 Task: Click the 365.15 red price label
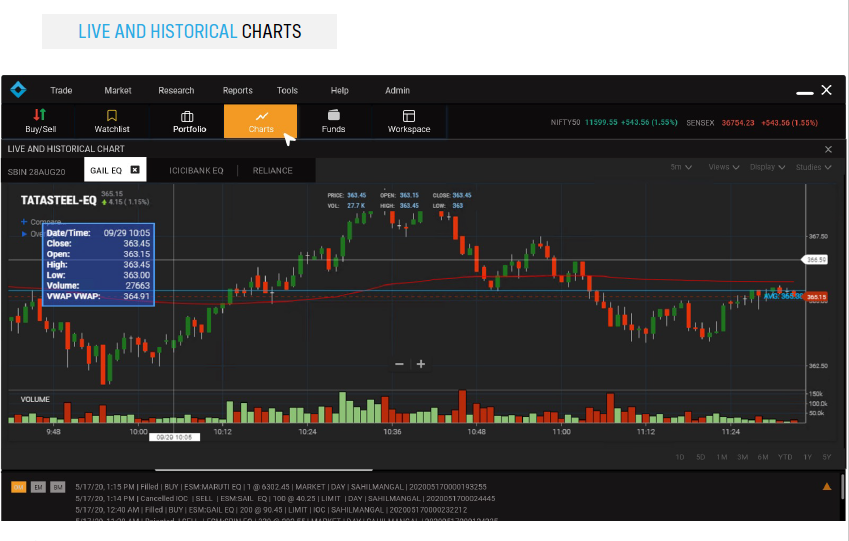click(816, 297)
